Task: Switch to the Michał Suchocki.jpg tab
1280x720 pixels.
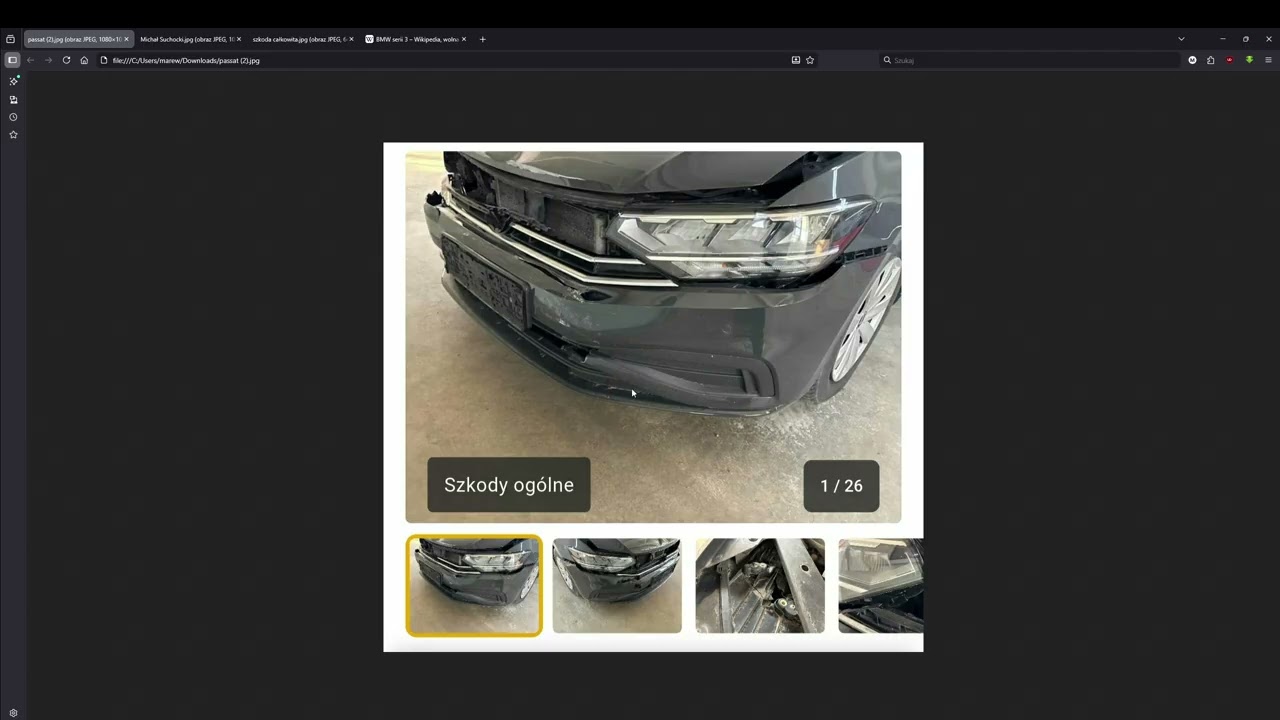Action: pyautogui.click(x=190, y=39)
